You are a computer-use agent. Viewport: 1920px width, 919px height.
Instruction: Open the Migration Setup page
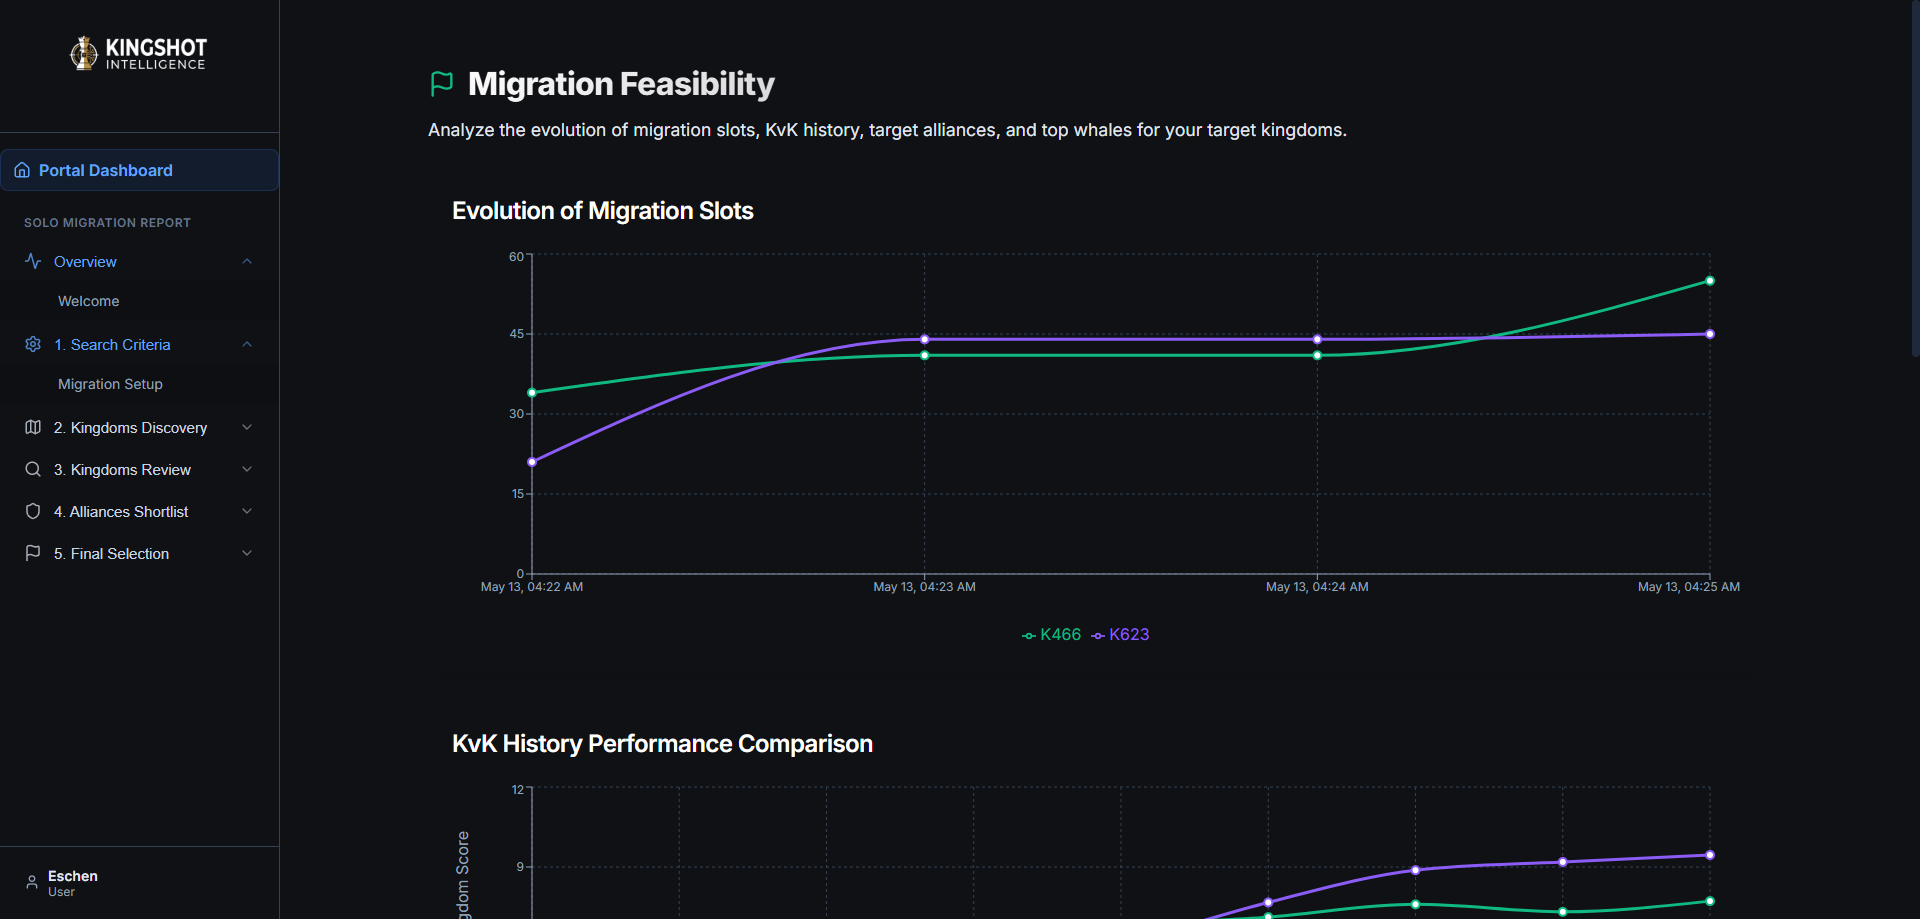coord(110,384)
